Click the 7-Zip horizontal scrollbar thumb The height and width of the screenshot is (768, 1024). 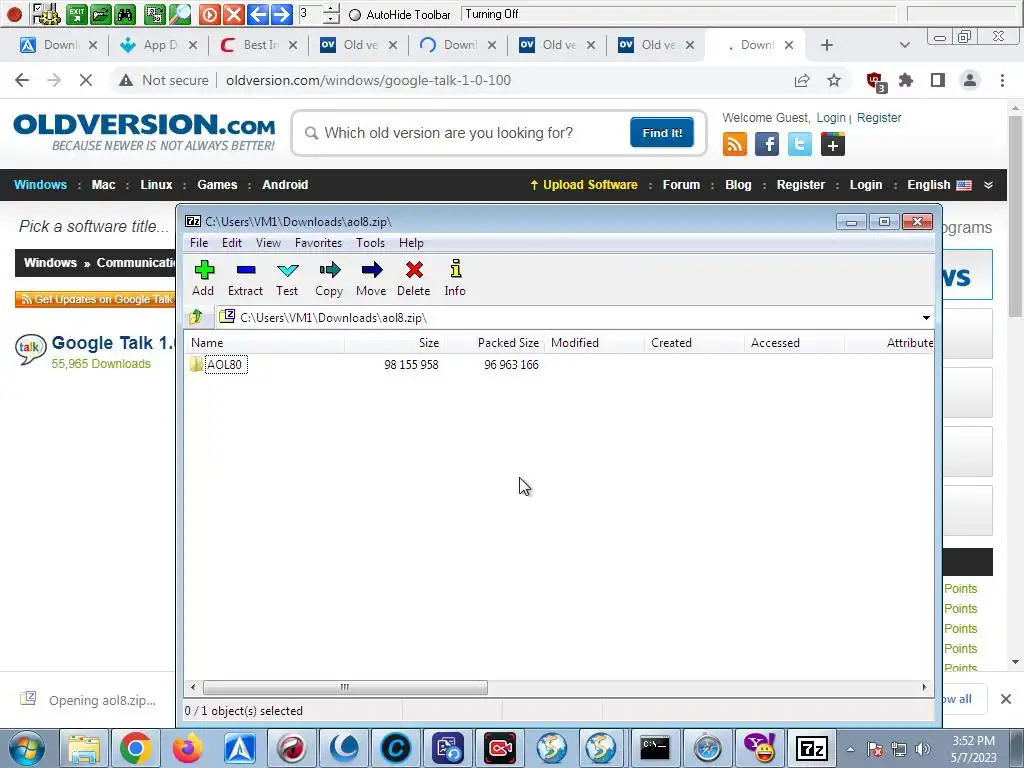tap(345, 687)
